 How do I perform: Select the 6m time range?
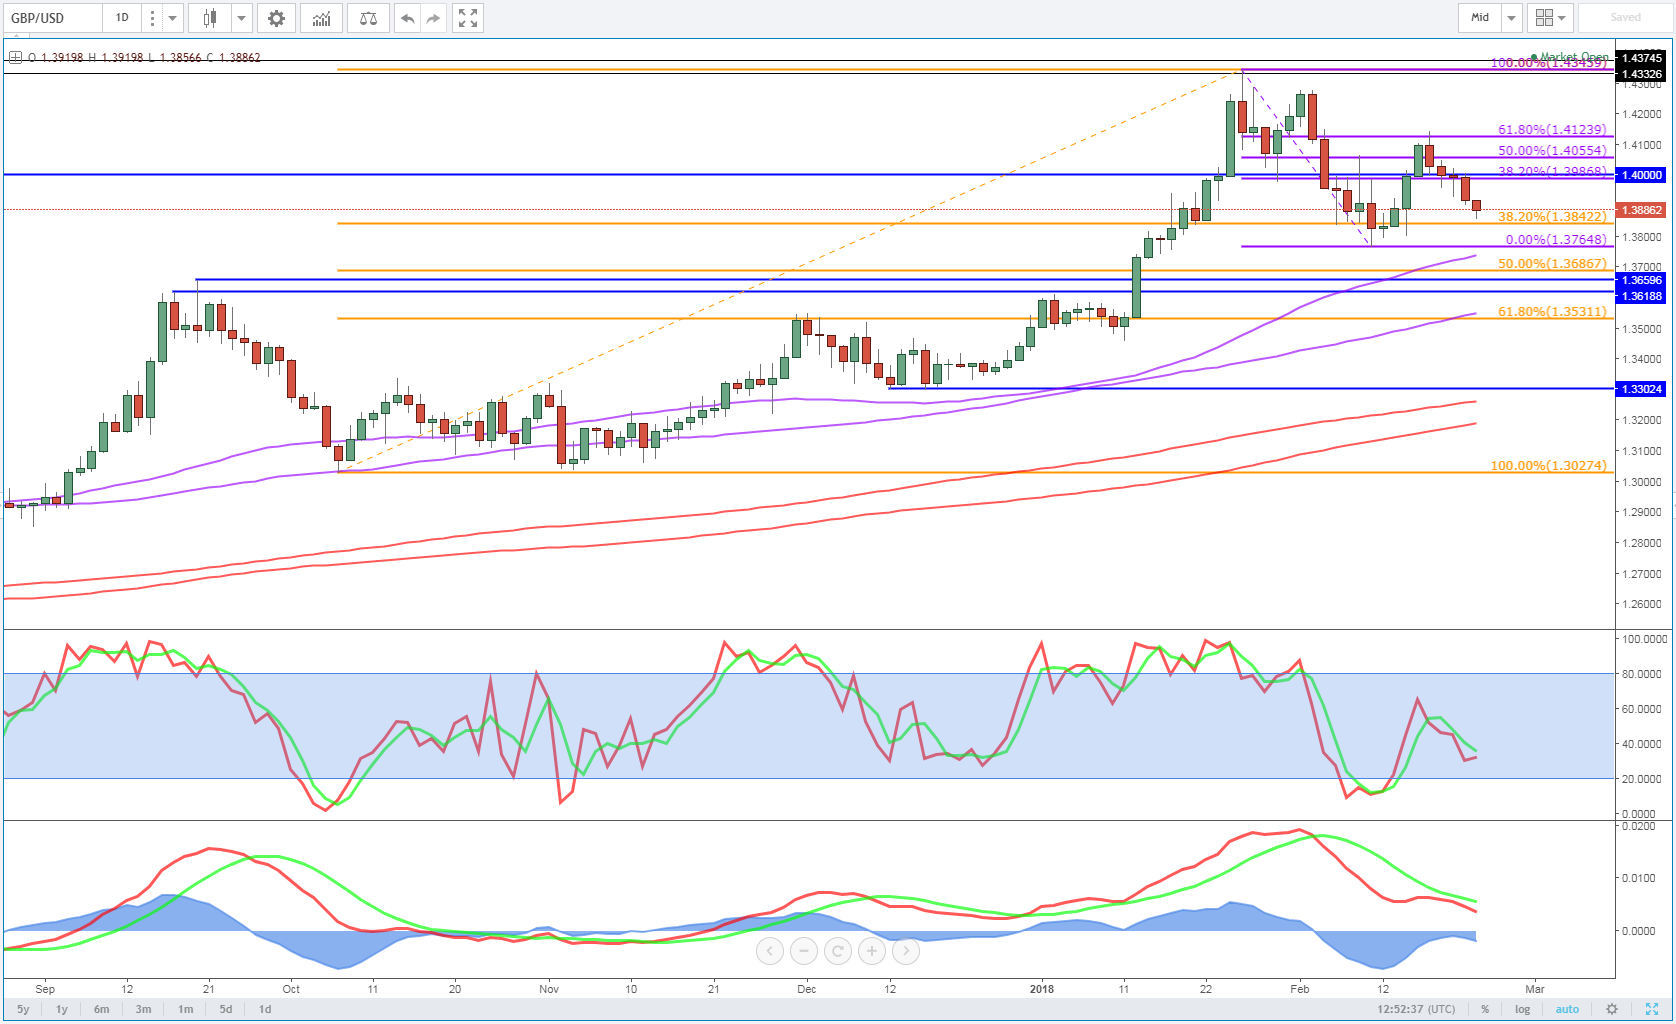click(101, 1009)
